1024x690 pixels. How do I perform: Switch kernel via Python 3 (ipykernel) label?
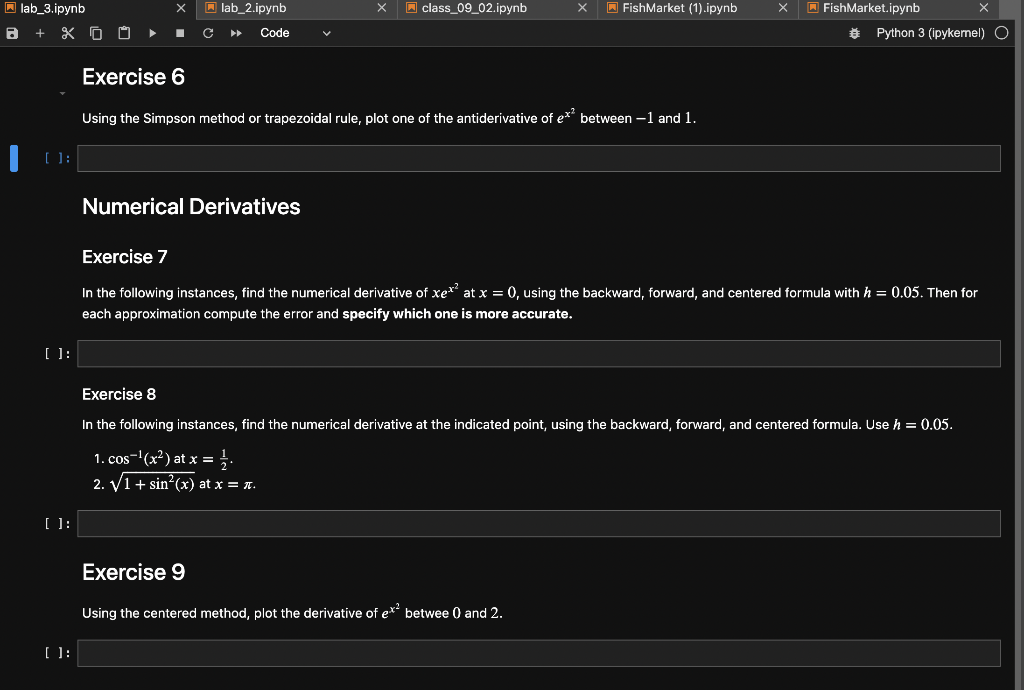click(930, 33)
